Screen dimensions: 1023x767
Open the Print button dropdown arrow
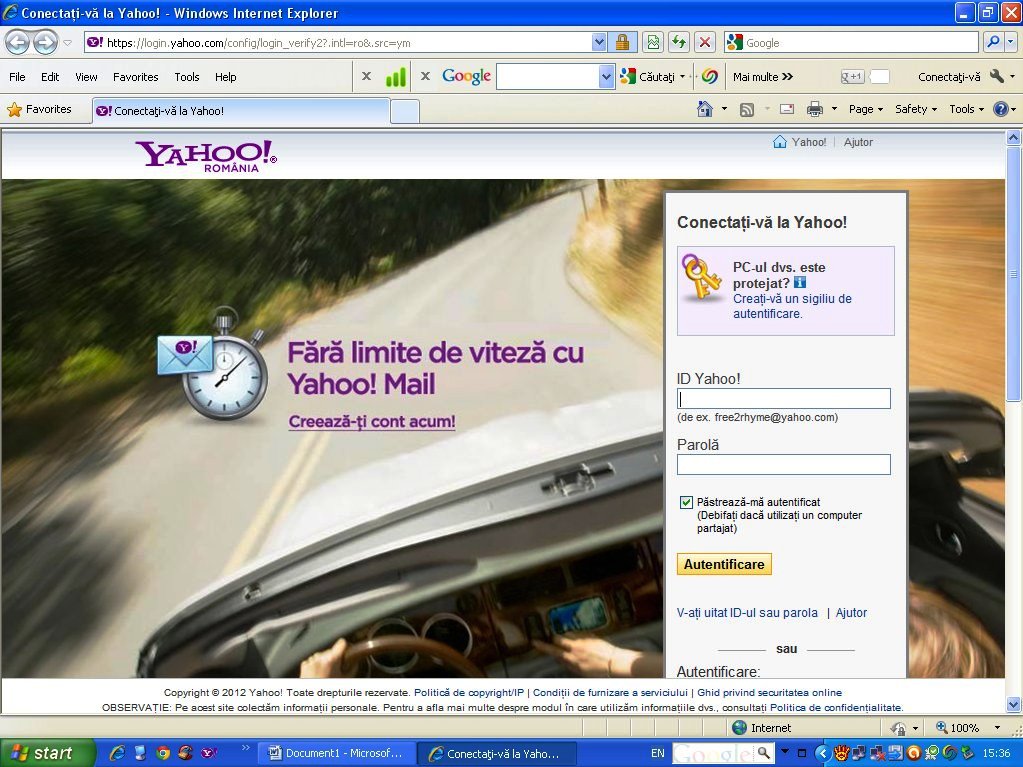(834, 109)
